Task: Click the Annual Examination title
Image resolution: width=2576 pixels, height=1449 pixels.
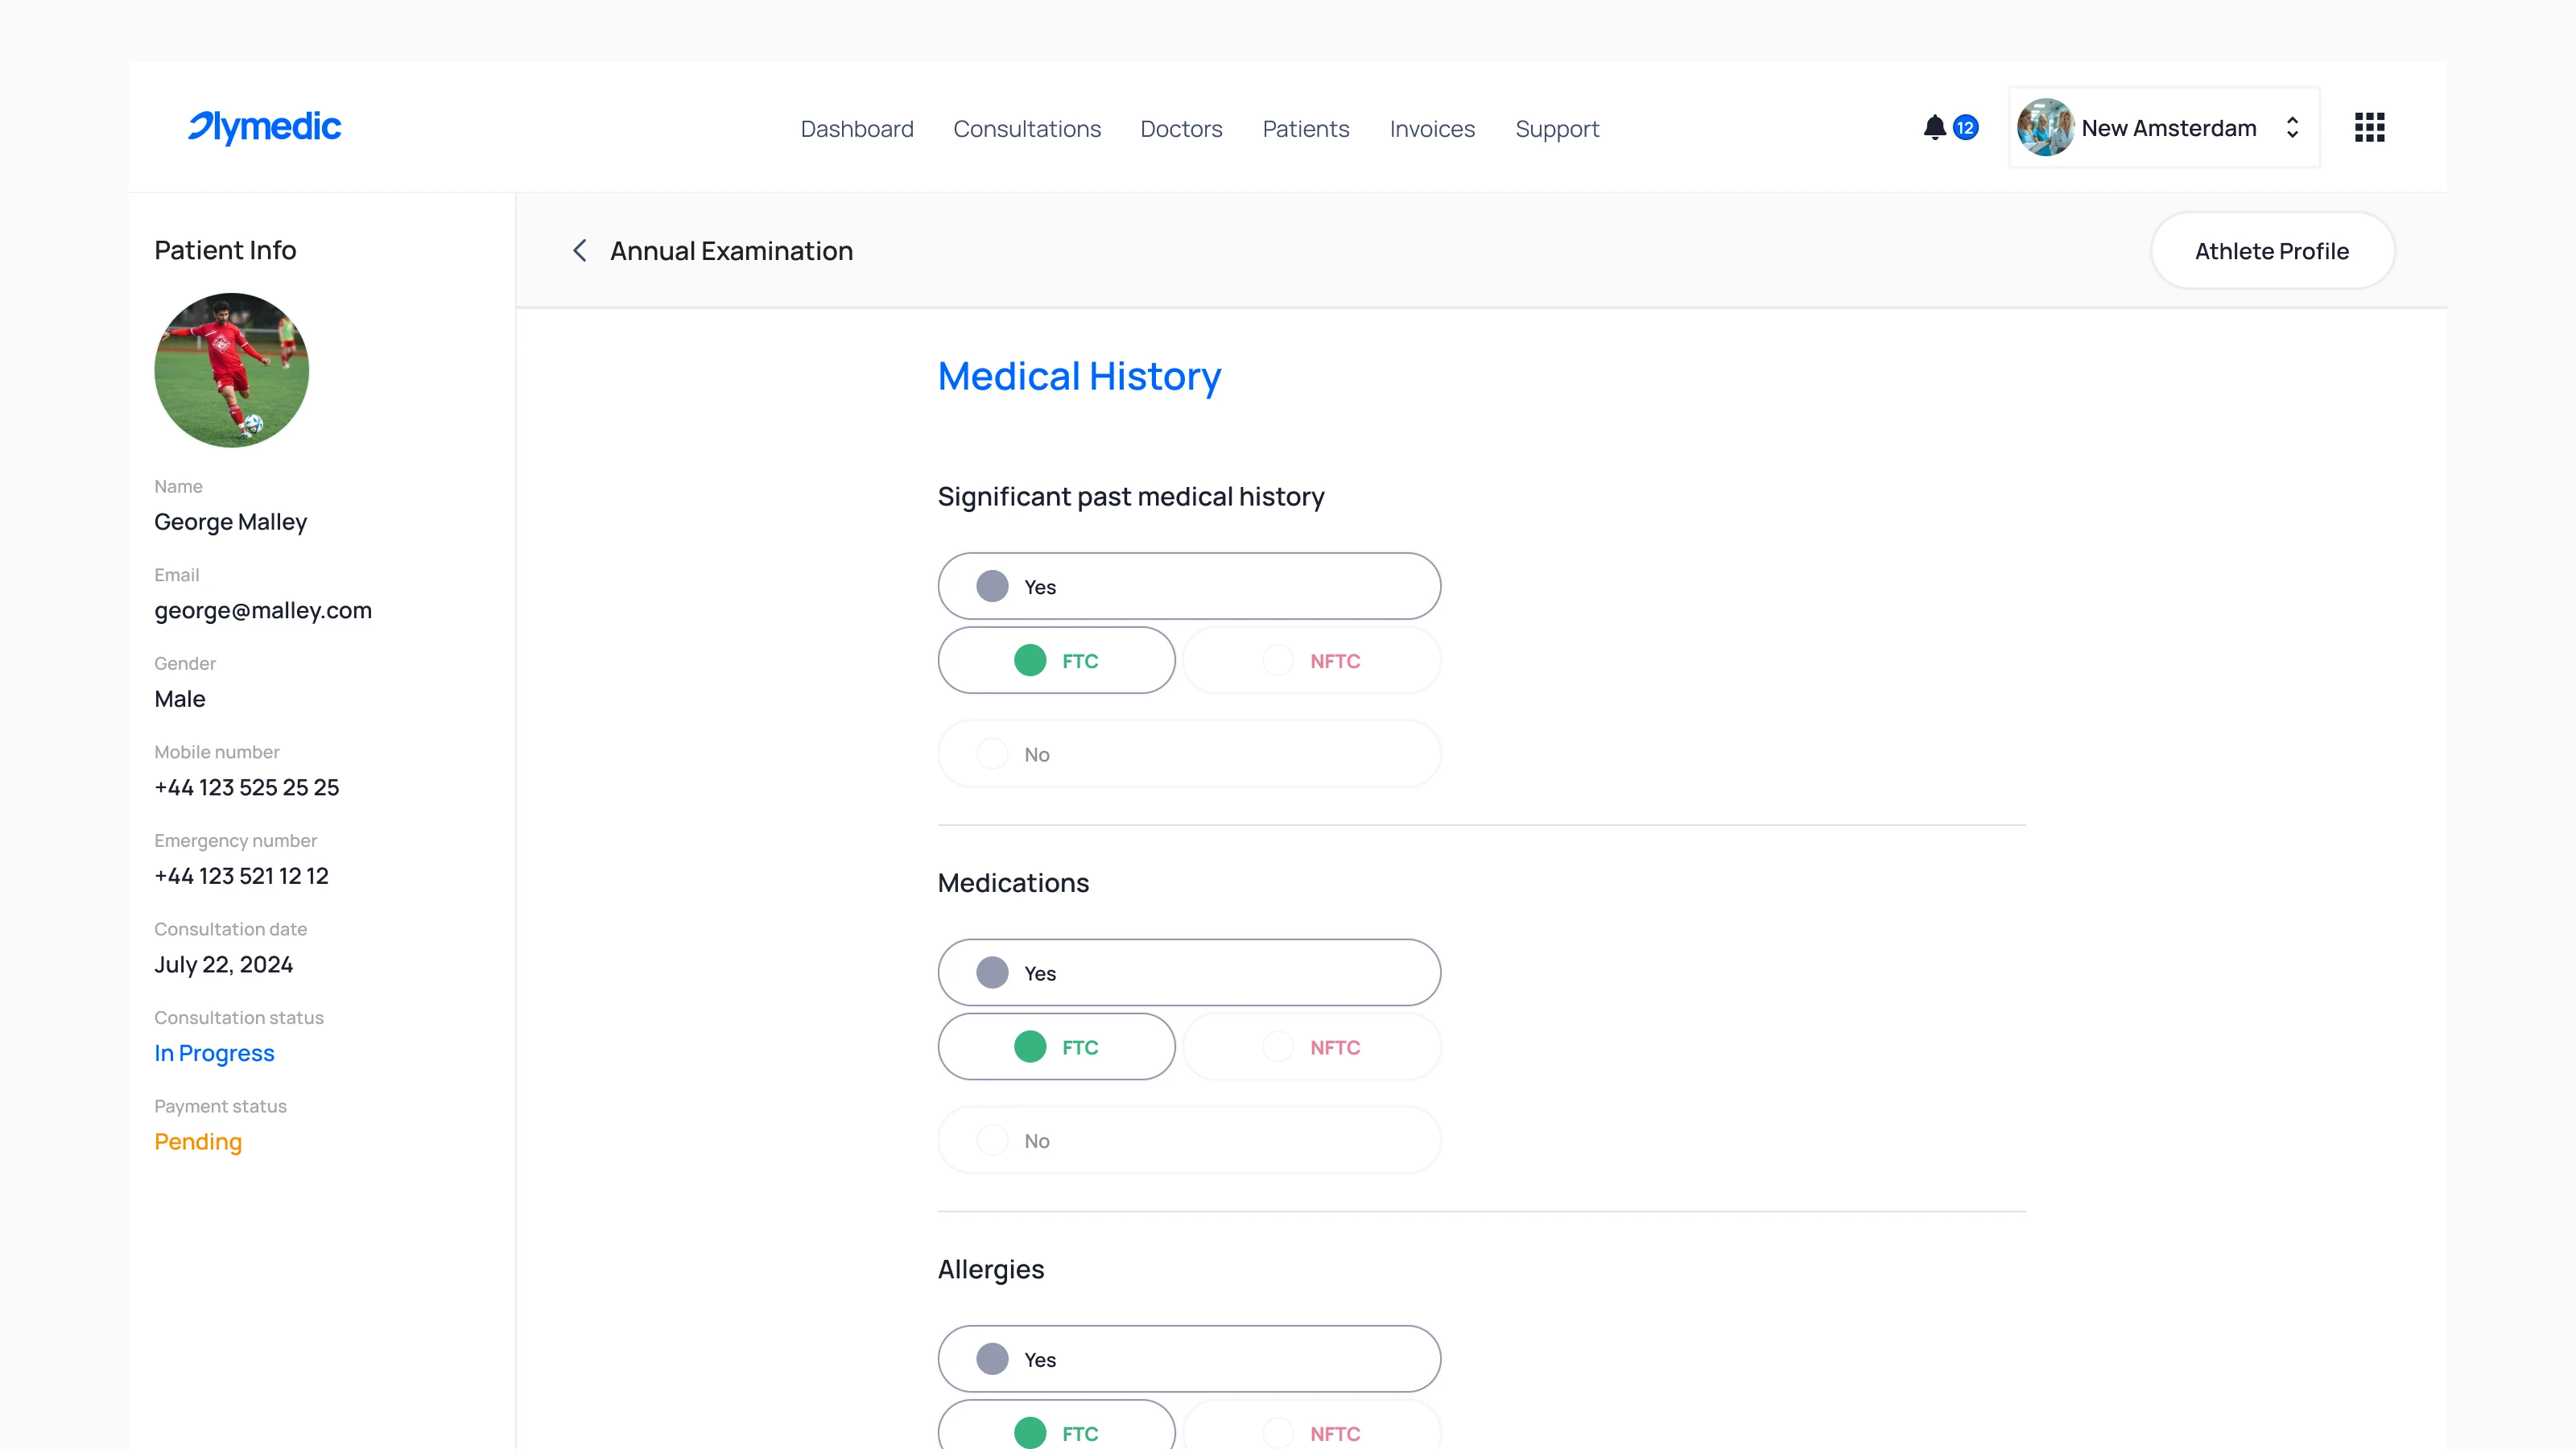Action: [731, 250]
